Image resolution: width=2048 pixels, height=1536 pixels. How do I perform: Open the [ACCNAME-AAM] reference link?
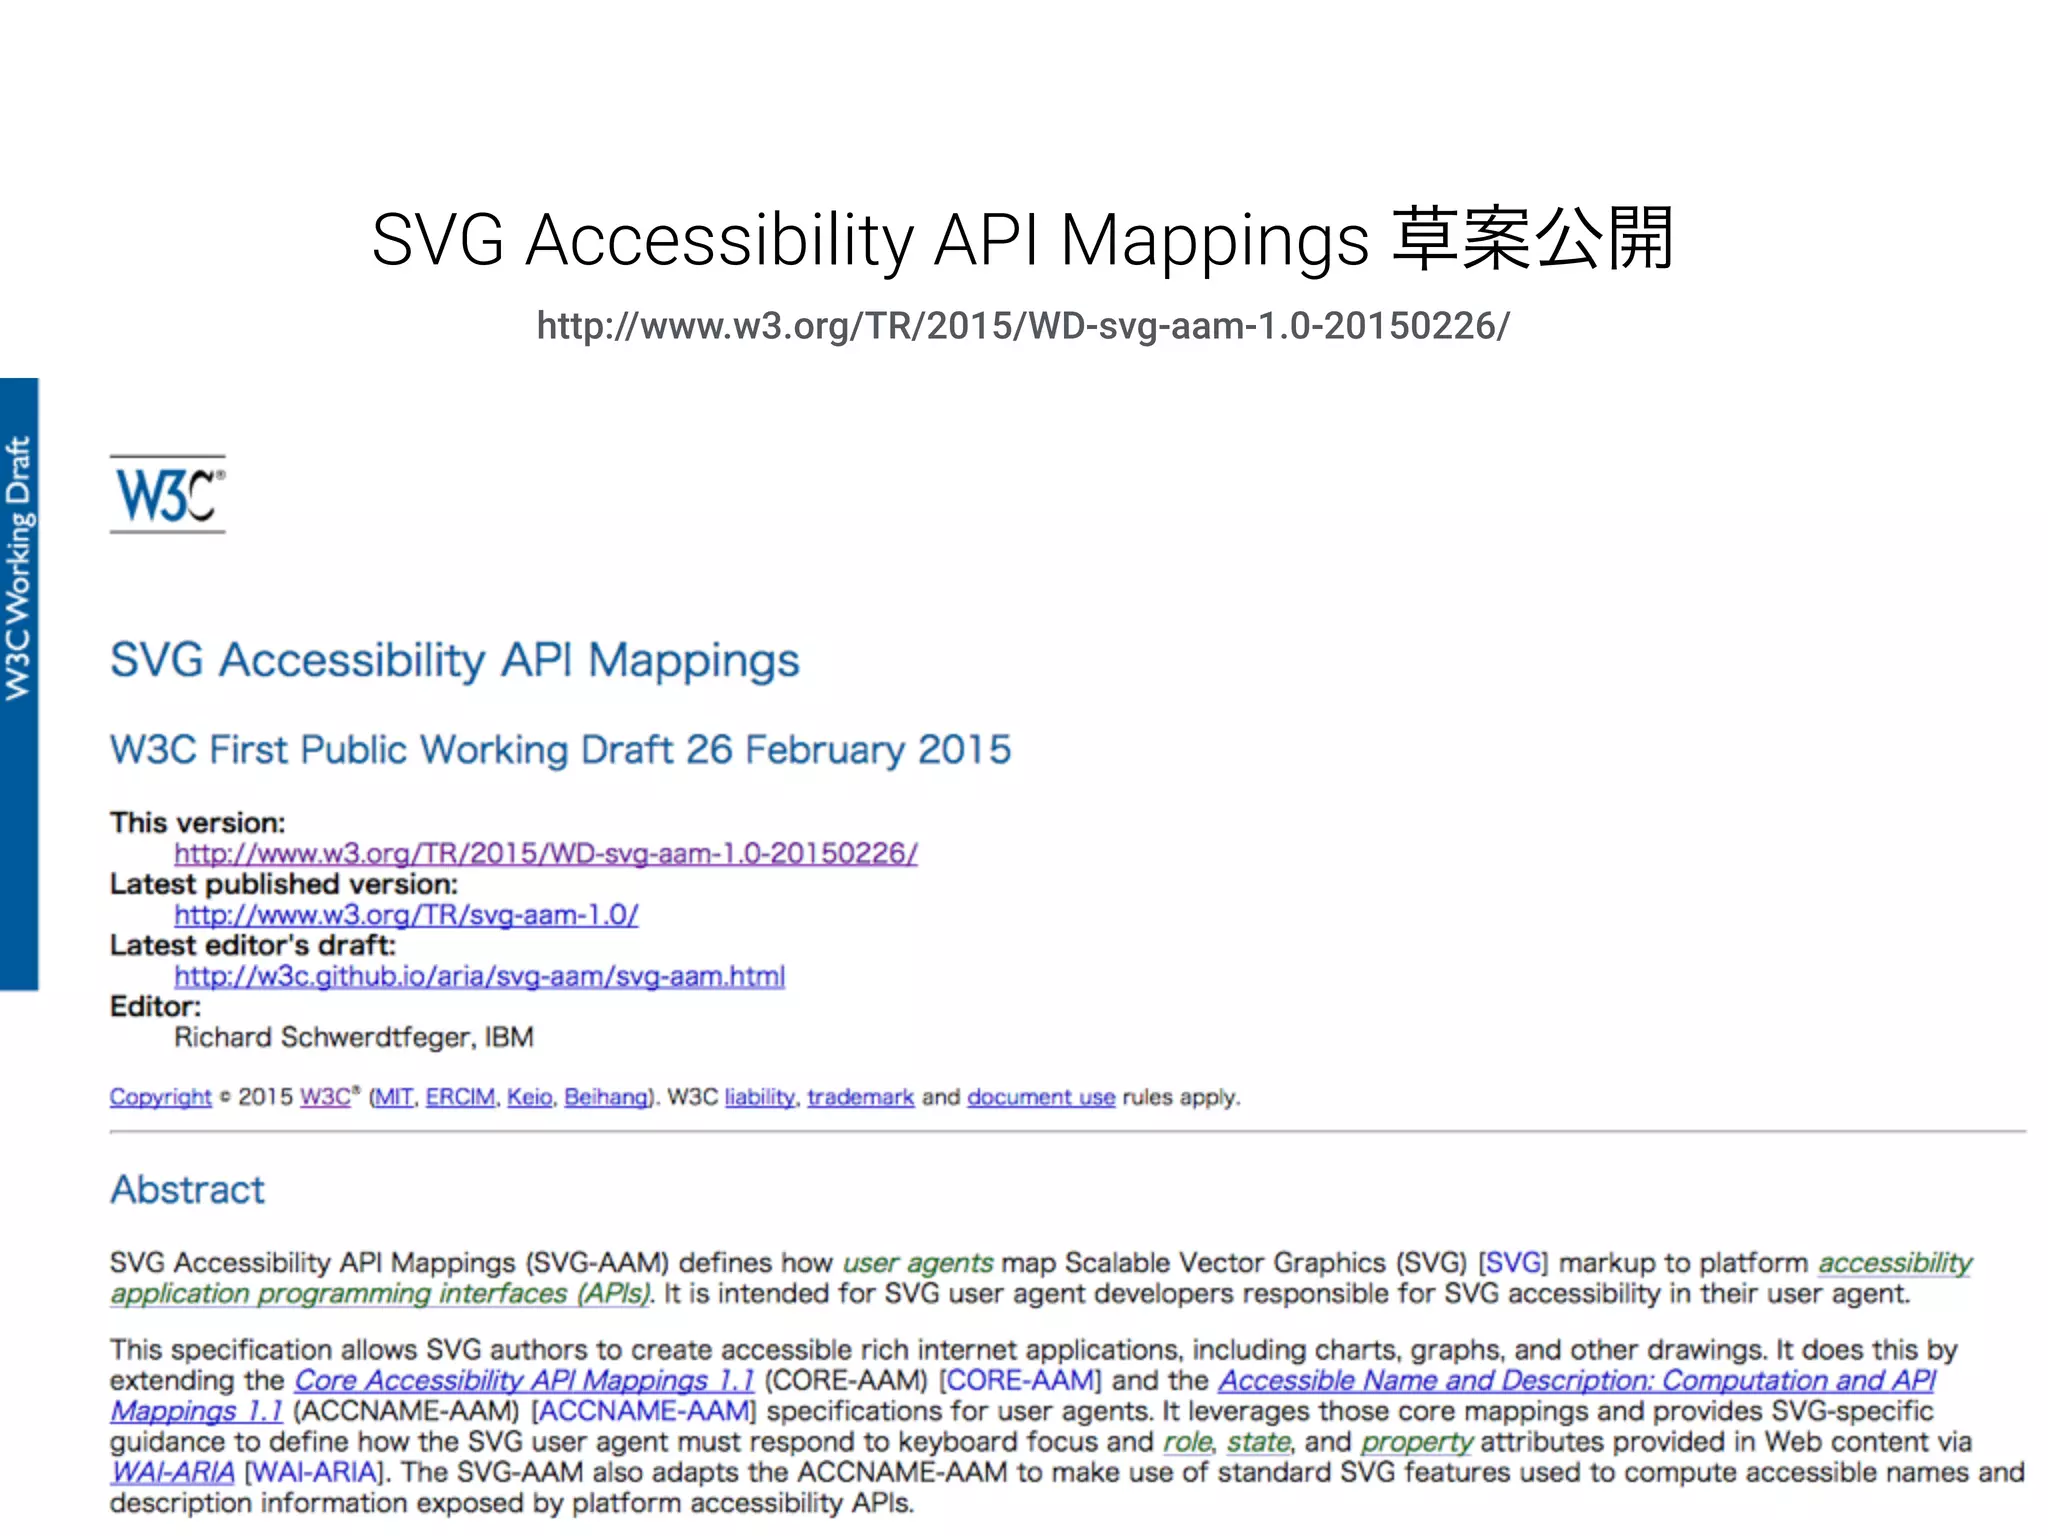click(x=644, y=1412)
